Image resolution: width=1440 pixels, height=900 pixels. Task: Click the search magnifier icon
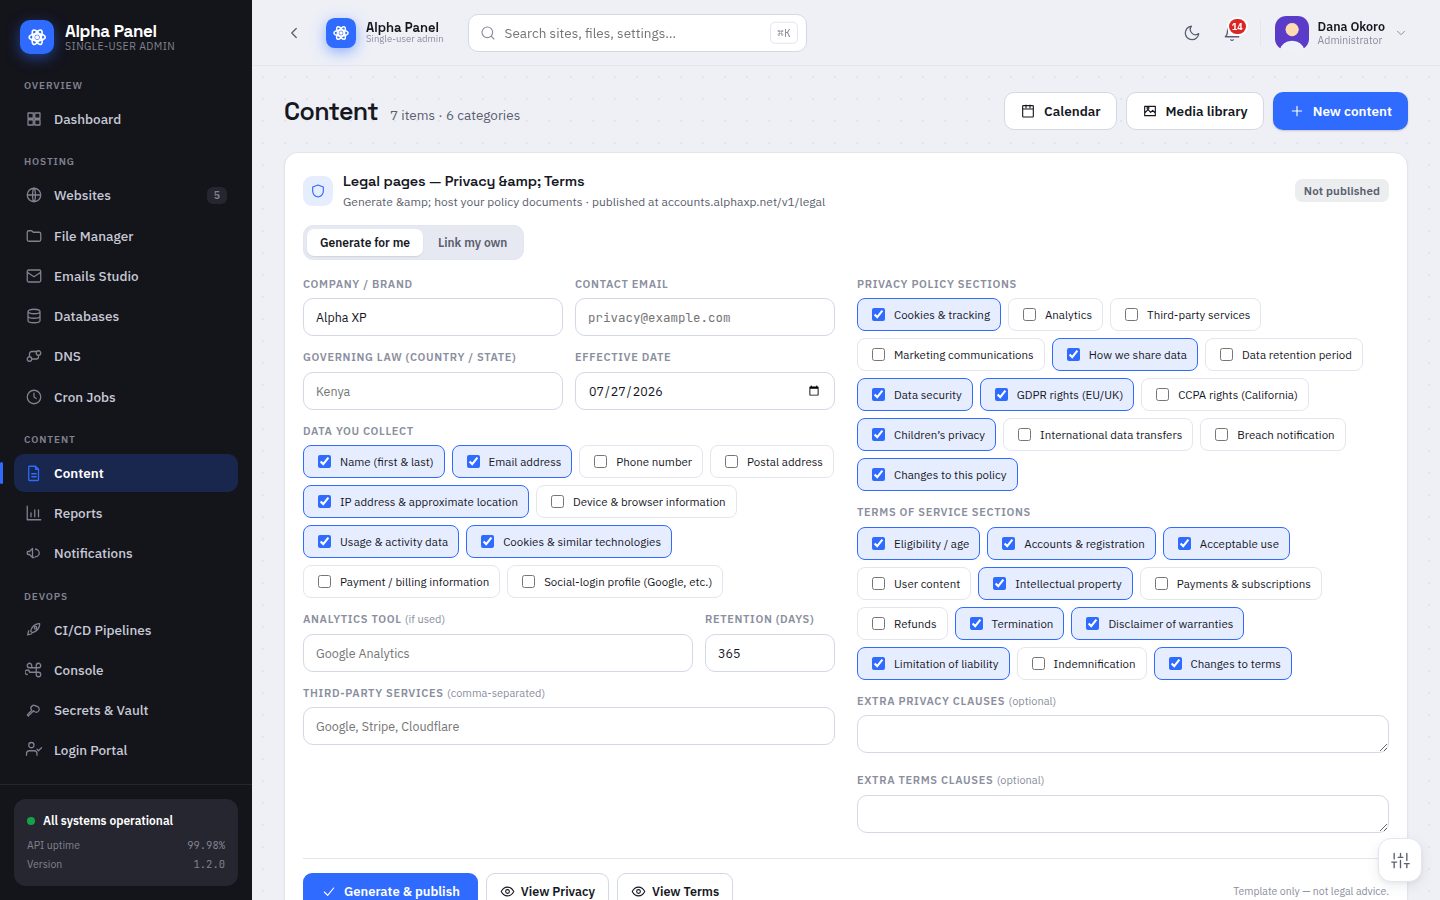488,33
